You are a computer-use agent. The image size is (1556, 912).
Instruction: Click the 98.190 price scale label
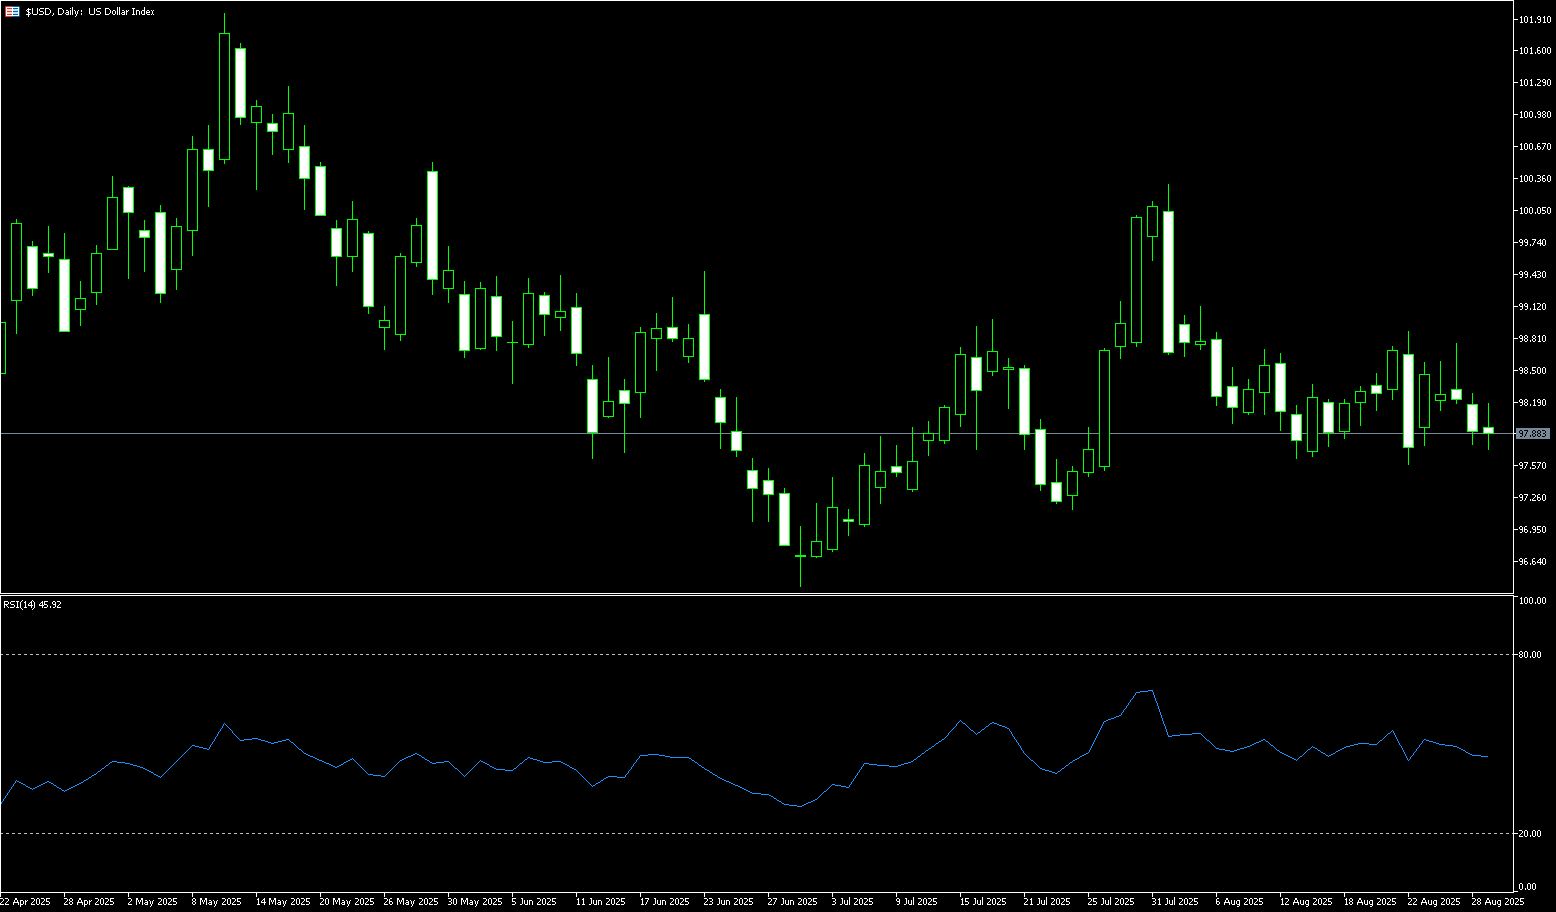click(x=1535, y=403)
